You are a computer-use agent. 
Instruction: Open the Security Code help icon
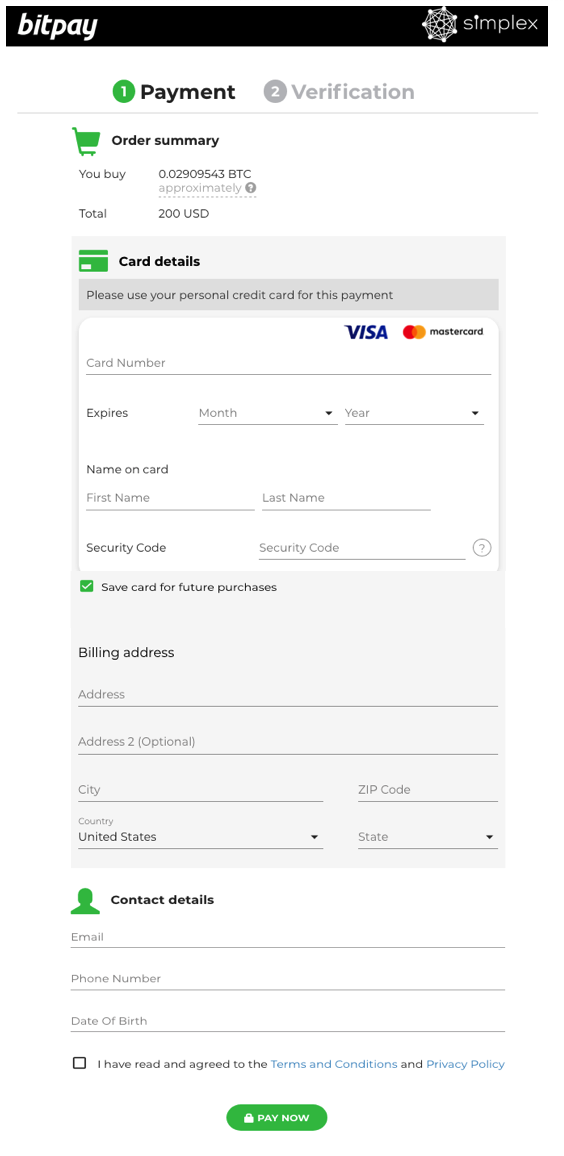tap(481, 548)
